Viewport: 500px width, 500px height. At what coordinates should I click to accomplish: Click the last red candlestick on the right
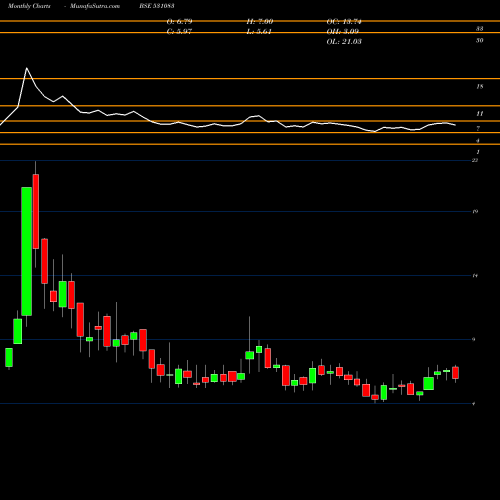tap(455, 373)
